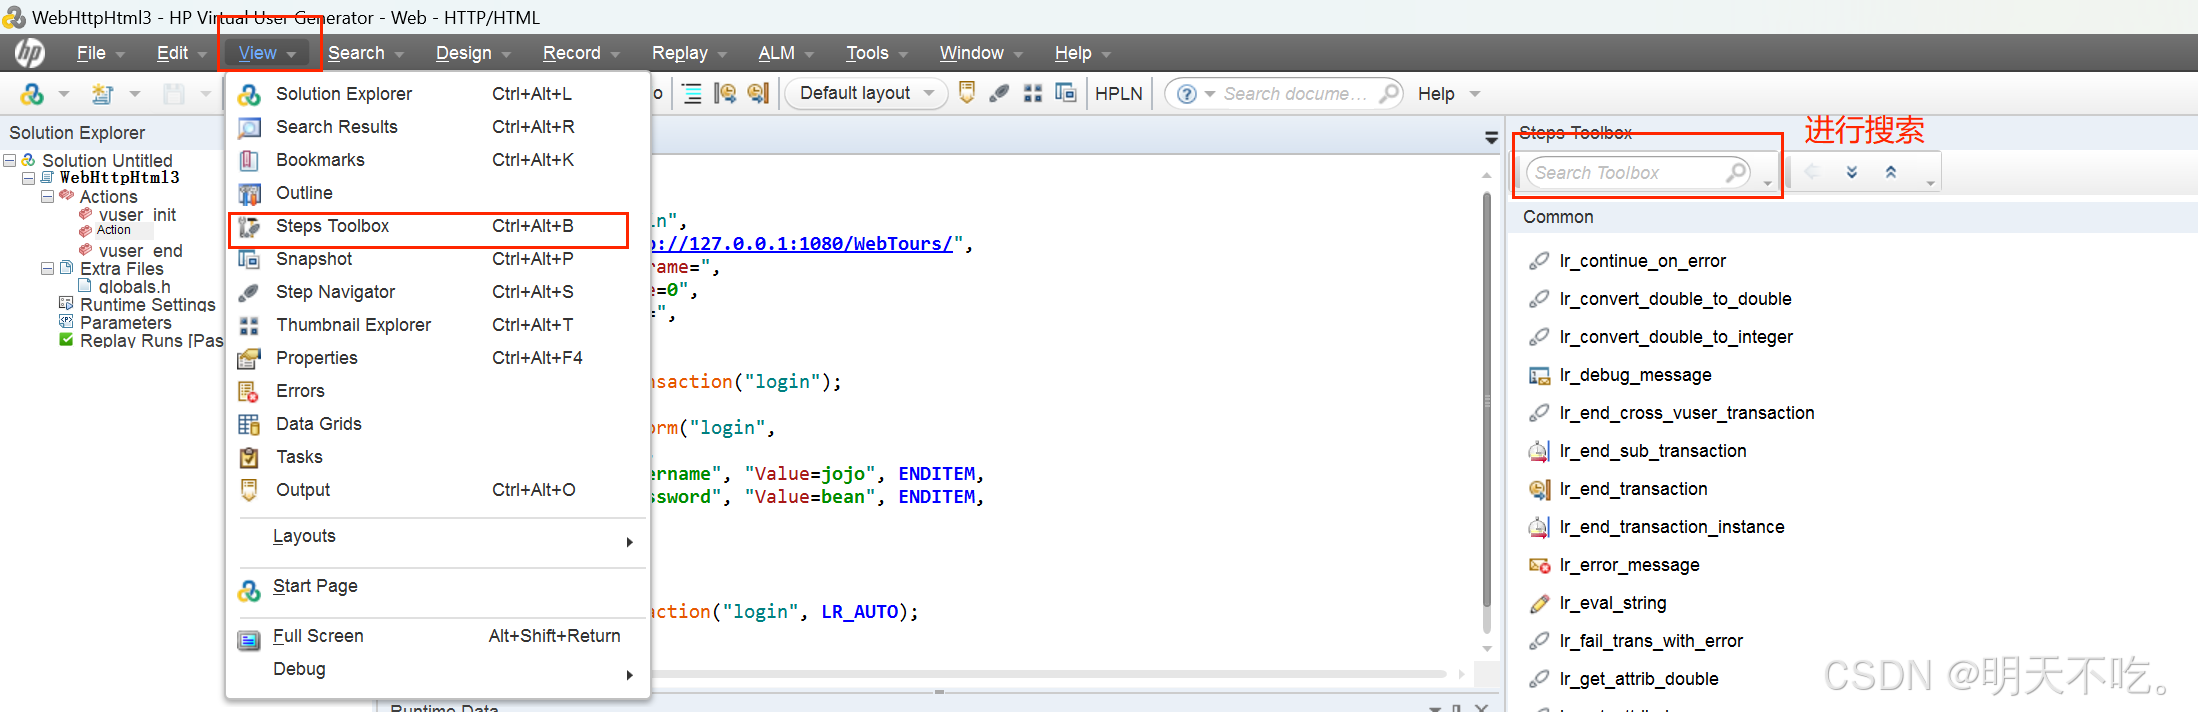Screen dimensions: 2198x712
Task: Open the Tools menu
Action: click(877, 53)
